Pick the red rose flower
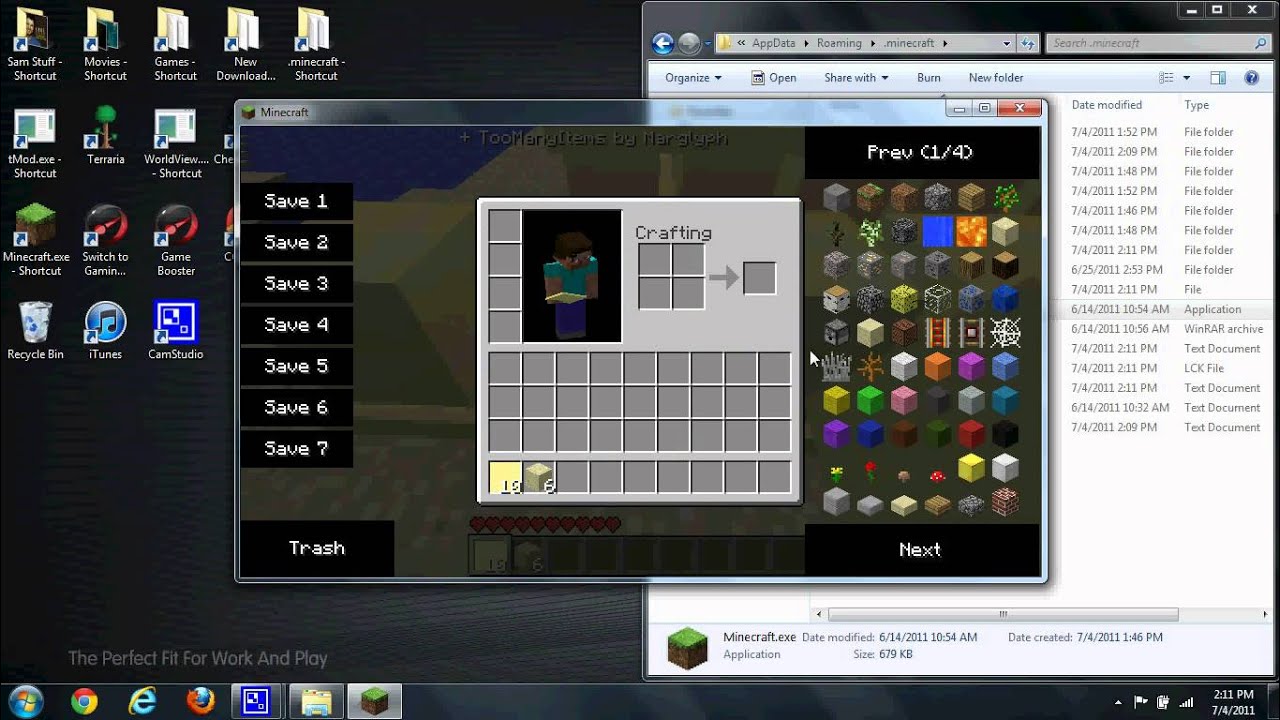 pyautogui.click(x=870, y=470)
